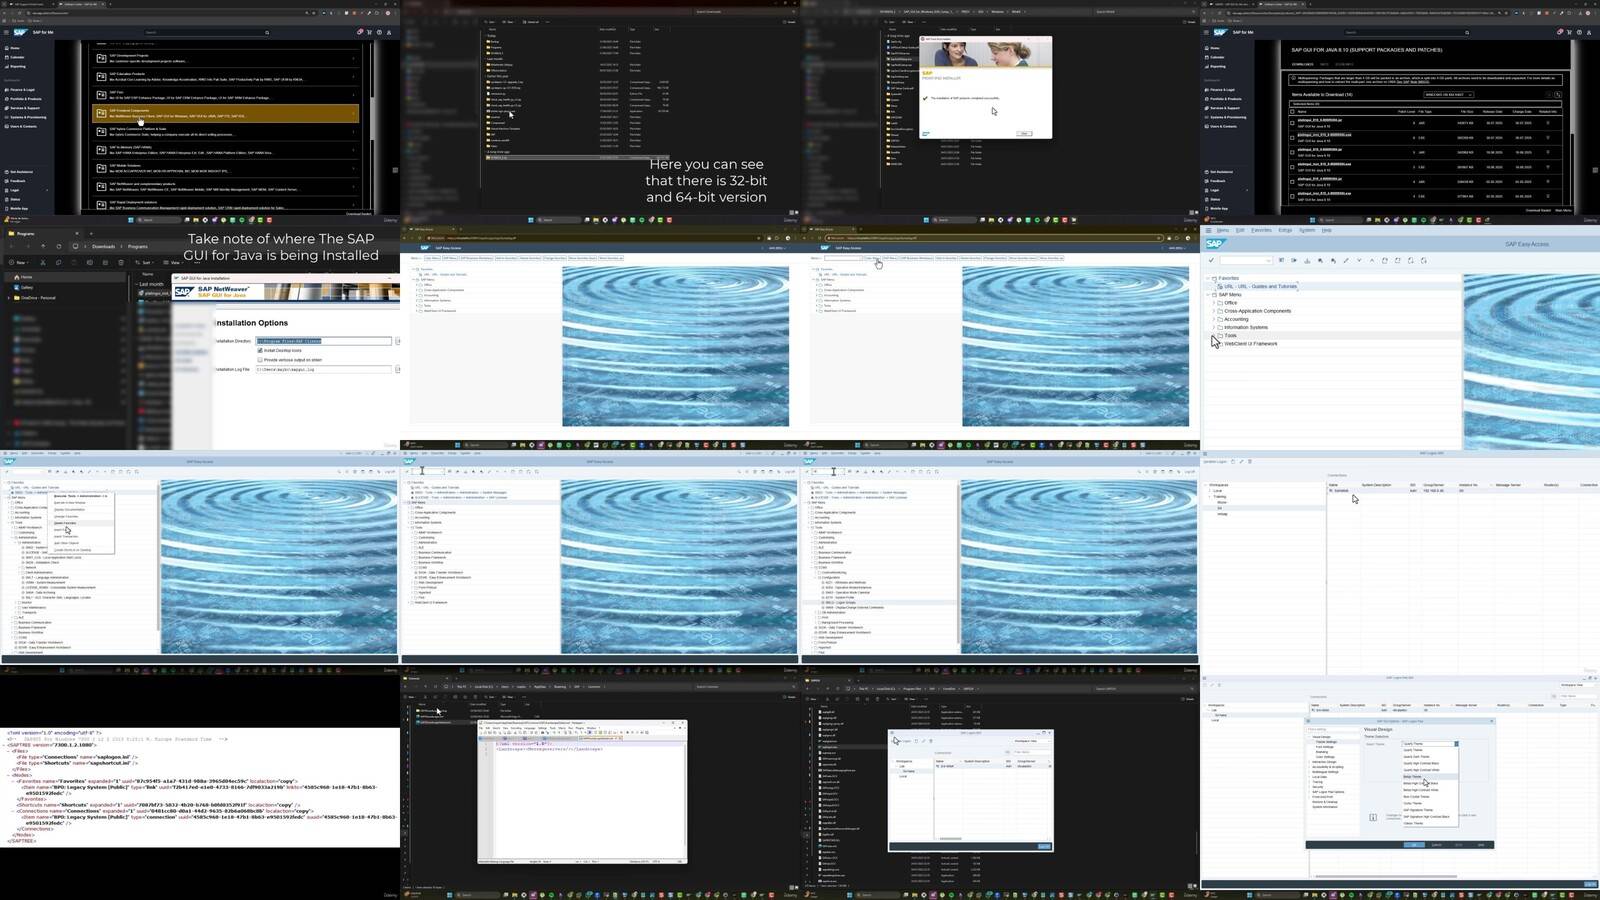The width and height of the screenshot is (1600, 900).
Task: Click Download Basket button below download items table
Action: point(1538,210)
